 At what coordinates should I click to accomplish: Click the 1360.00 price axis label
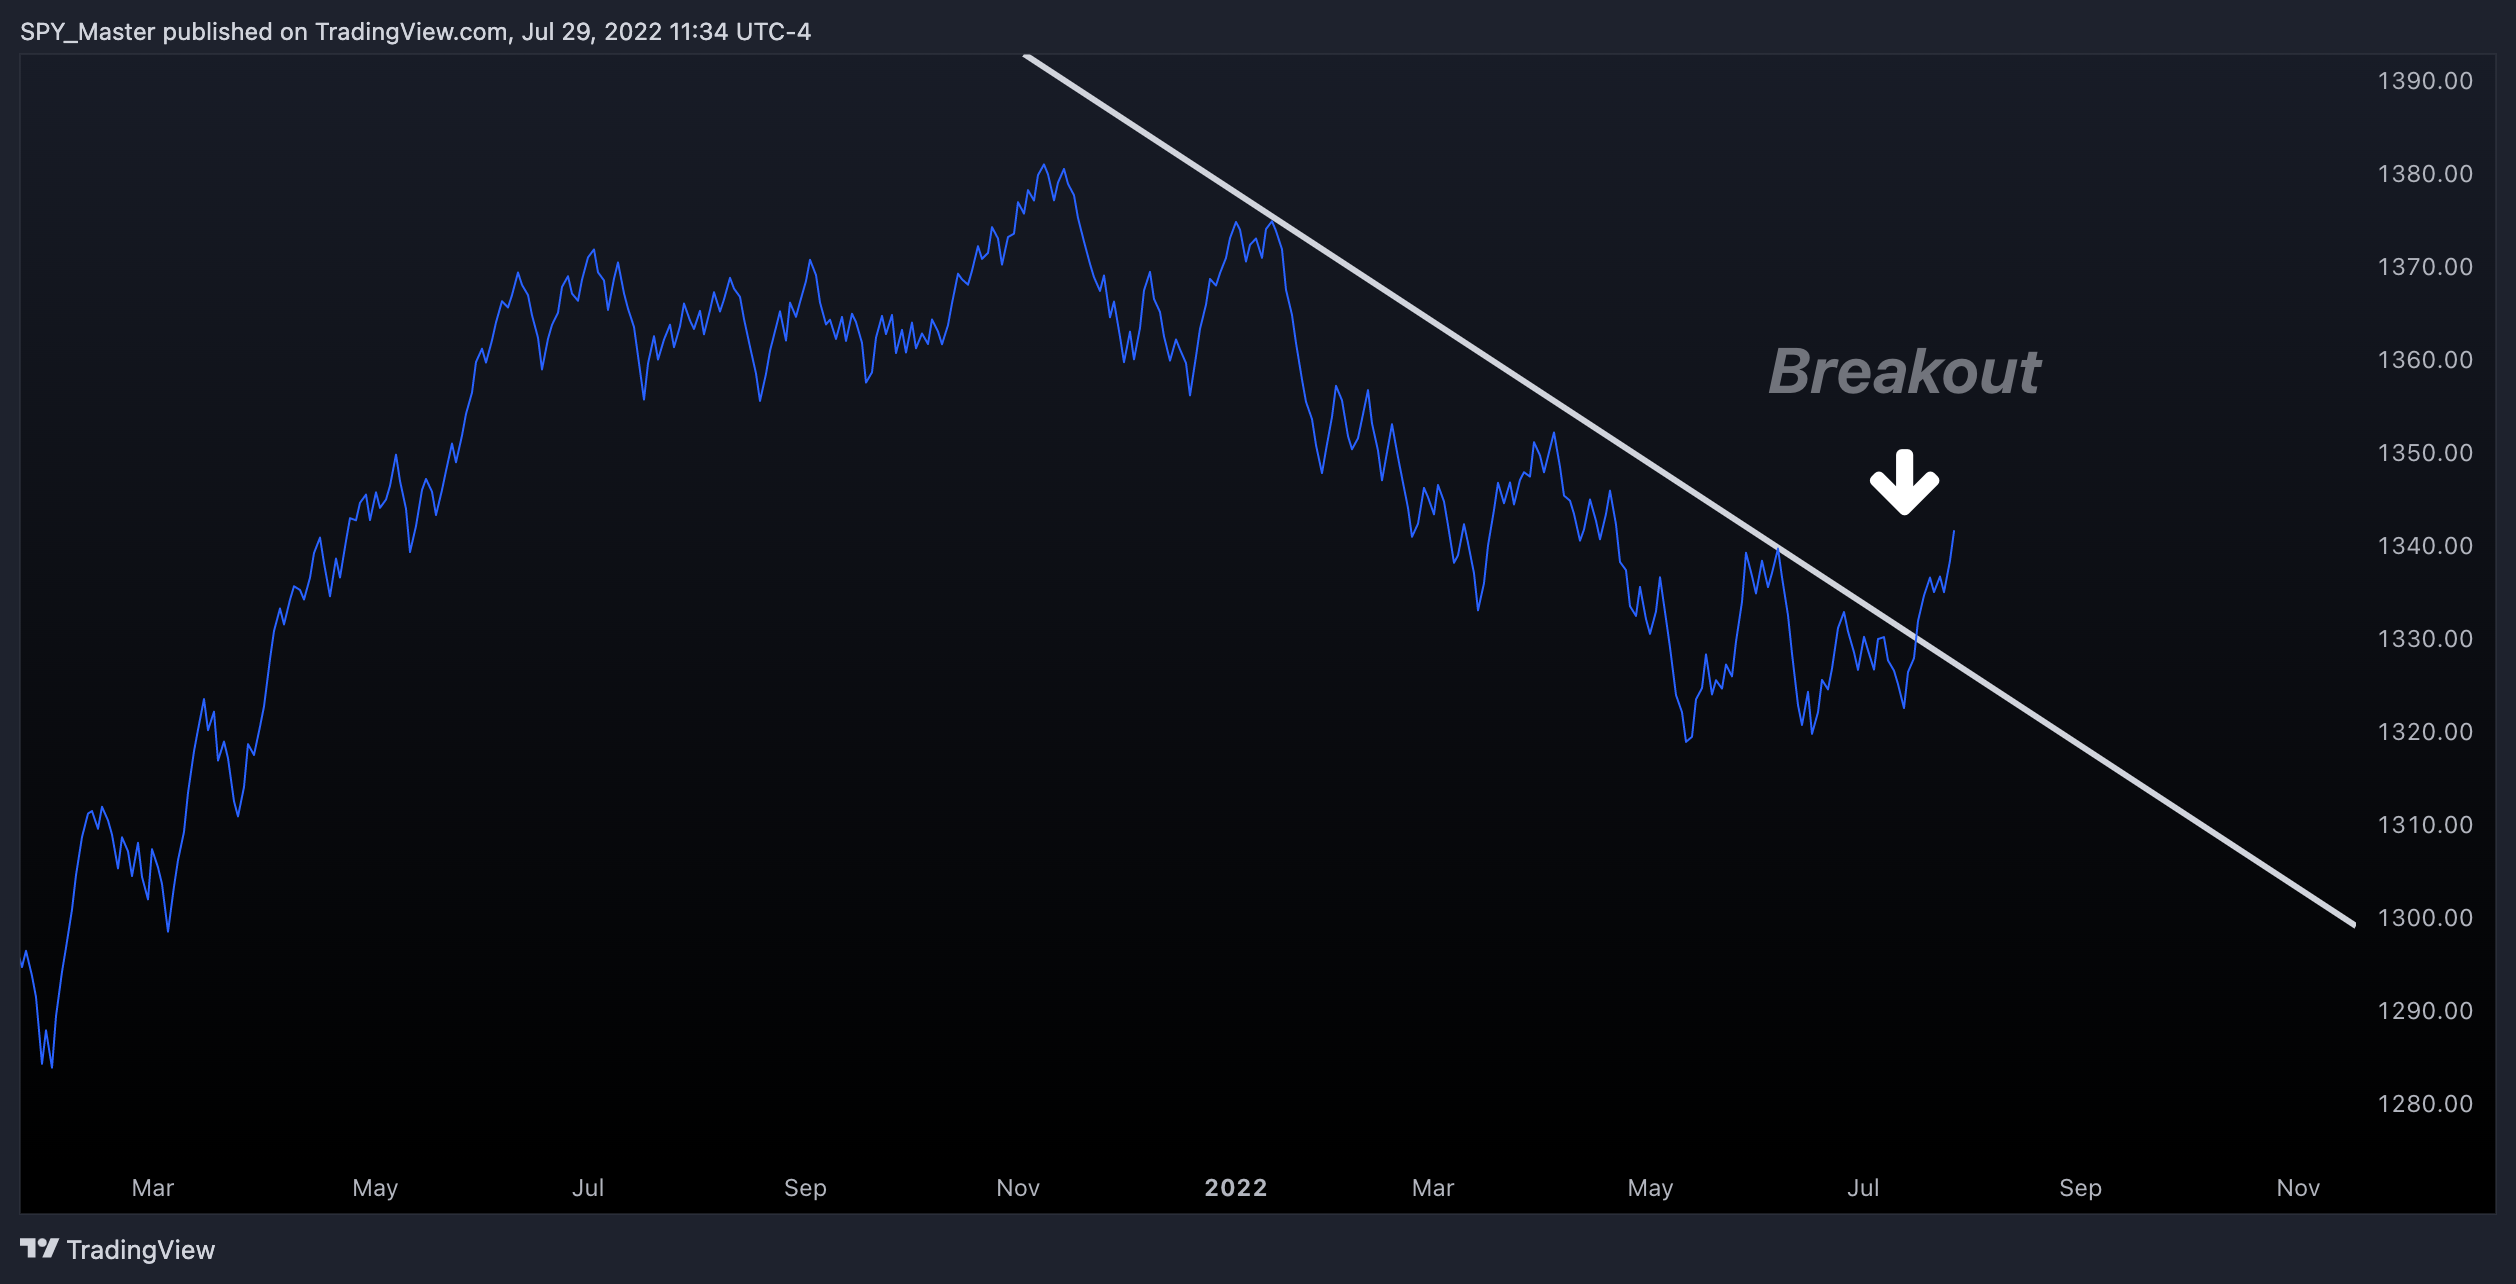click(2425, 360)
